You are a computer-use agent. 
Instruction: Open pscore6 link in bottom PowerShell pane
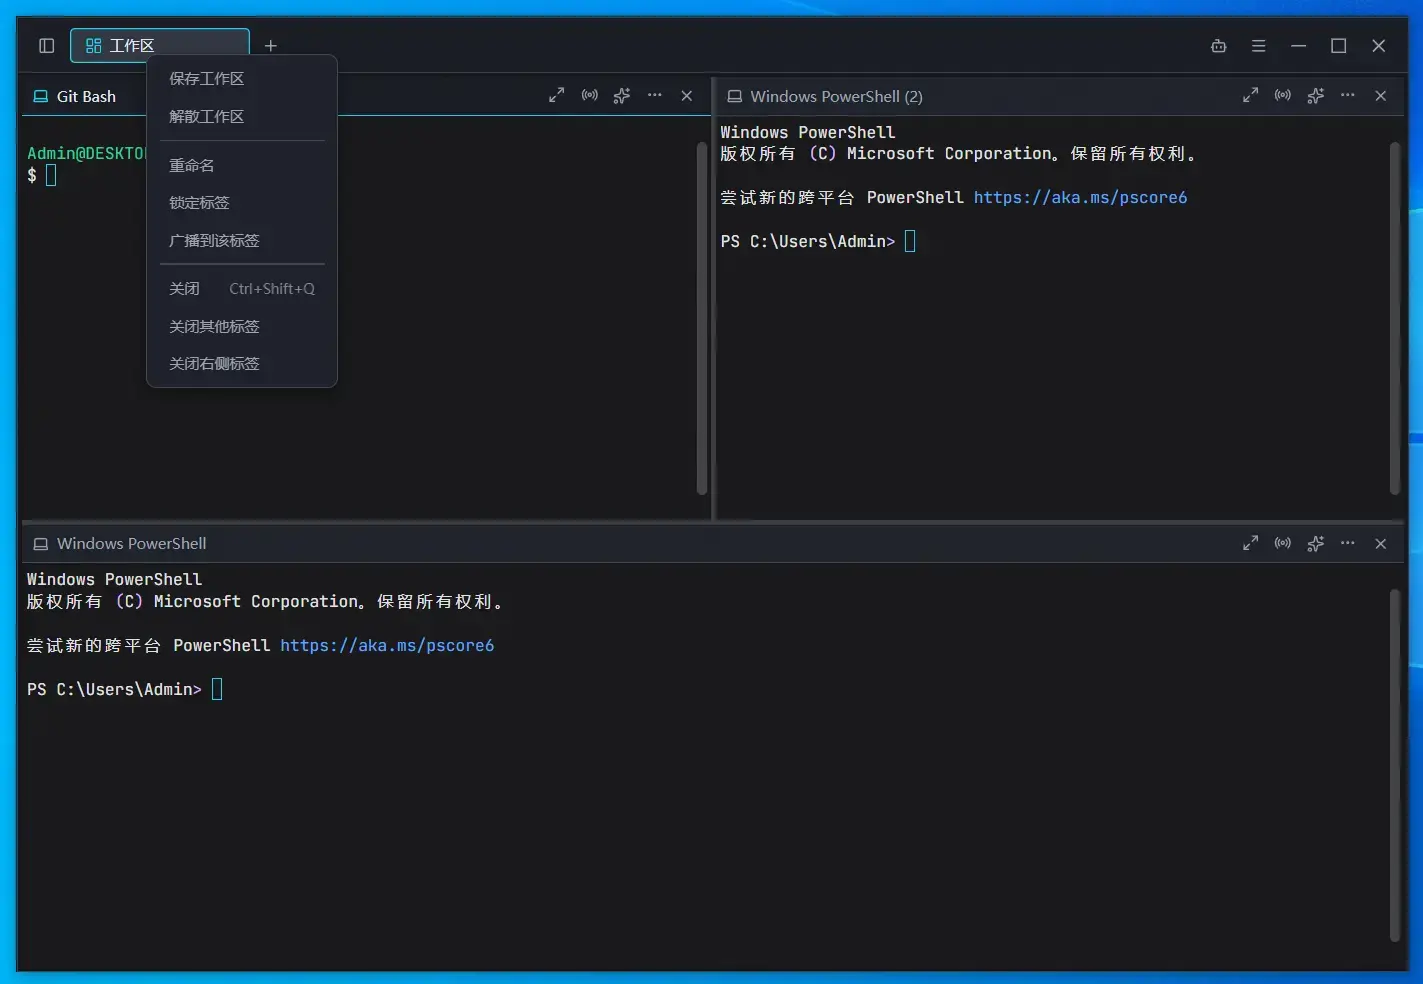pos(387,646)
